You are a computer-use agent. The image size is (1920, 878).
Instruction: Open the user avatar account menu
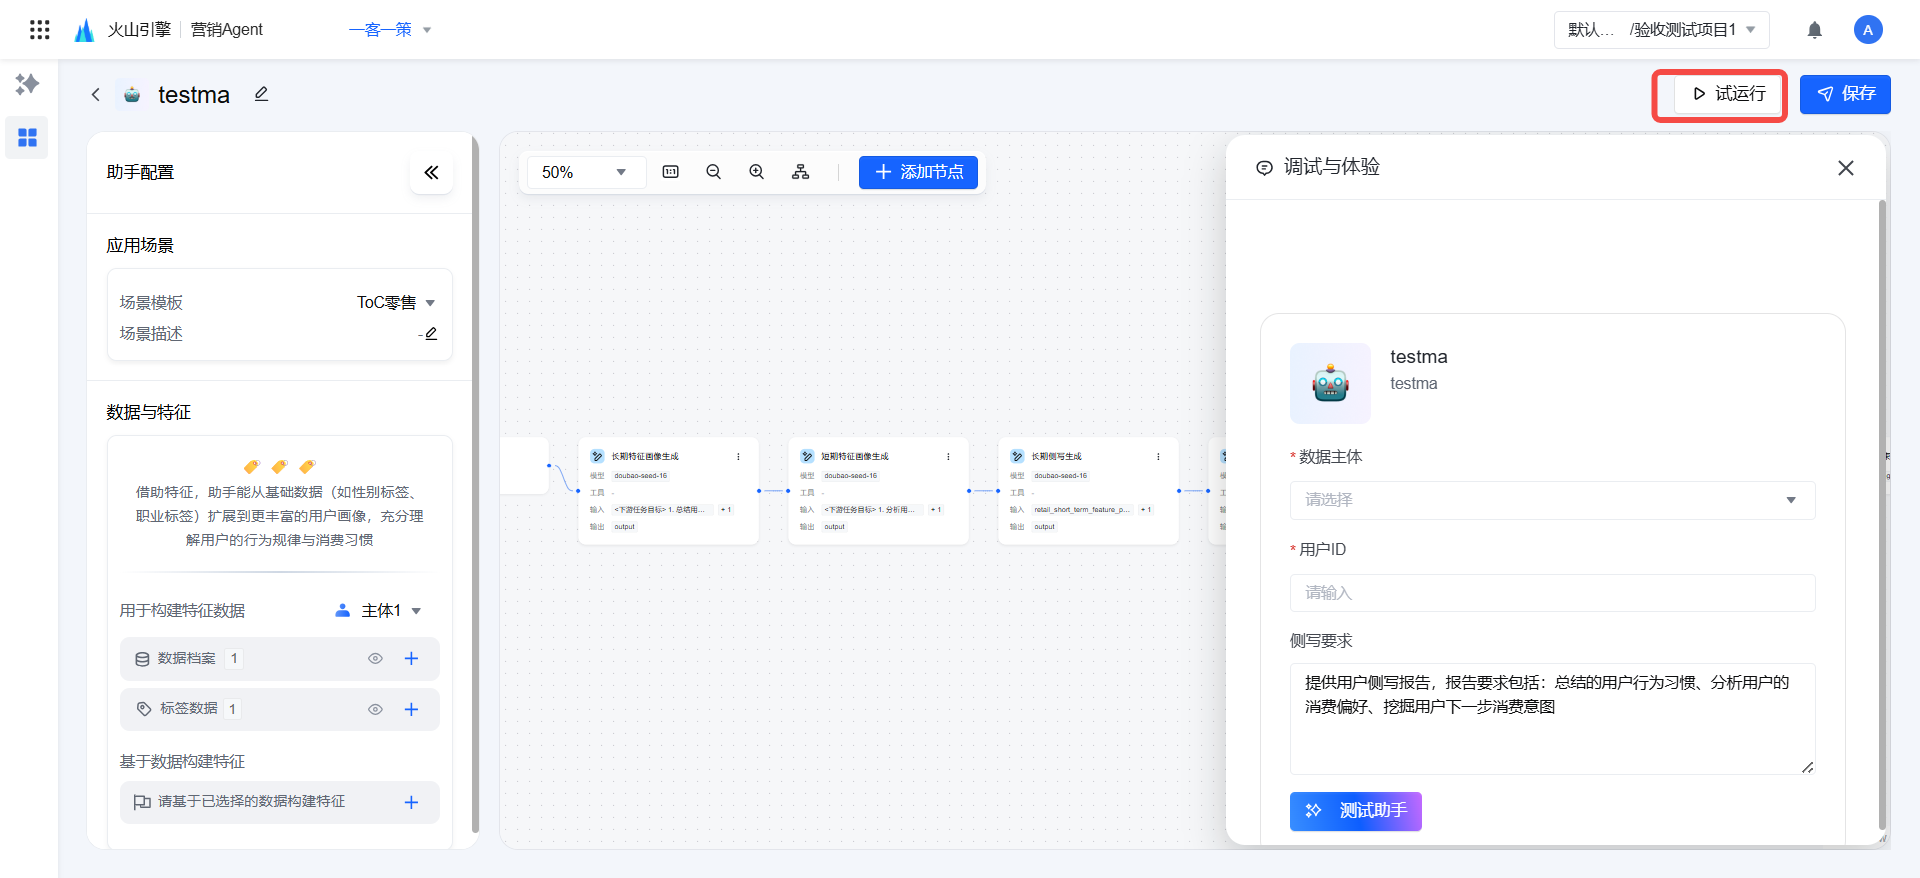[x=1868, y=30]
